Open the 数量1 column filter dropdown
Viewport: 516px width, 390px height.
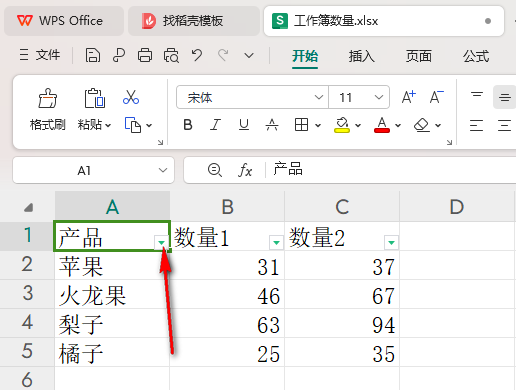tap(276, 242)
